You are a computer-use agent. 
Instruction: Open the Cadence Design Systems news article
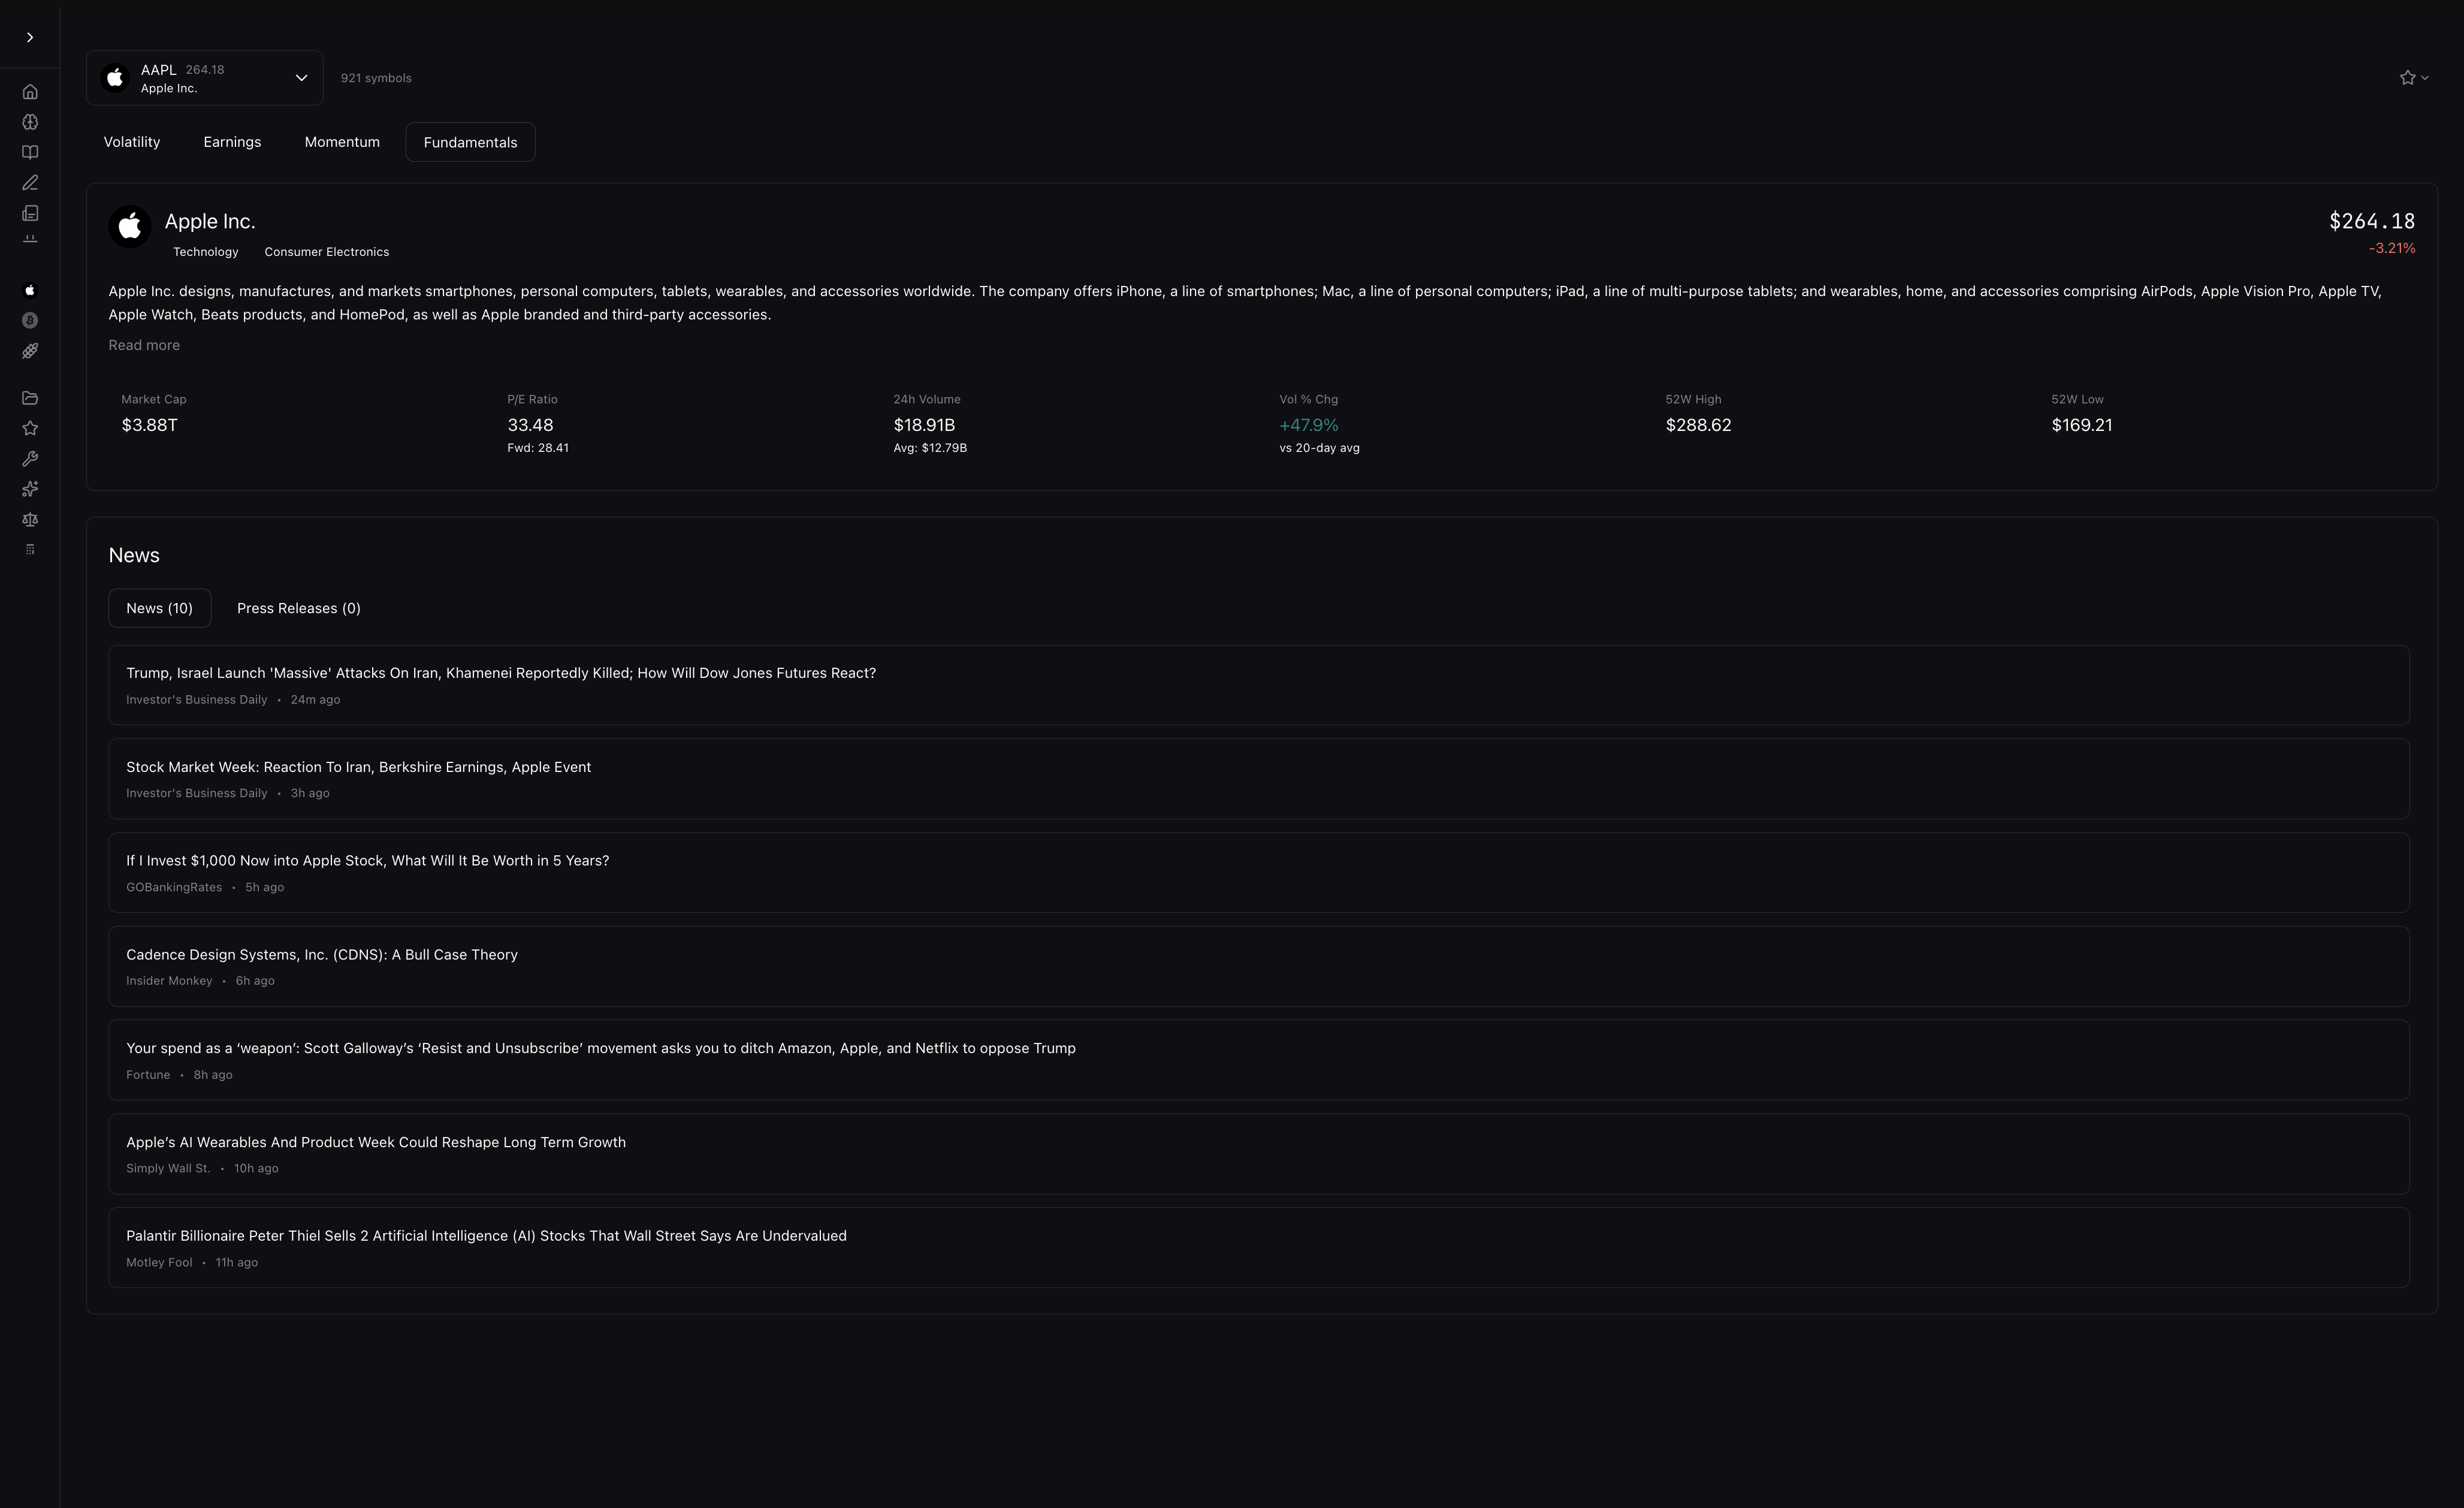pyautogui.click(x=321, y=955)
